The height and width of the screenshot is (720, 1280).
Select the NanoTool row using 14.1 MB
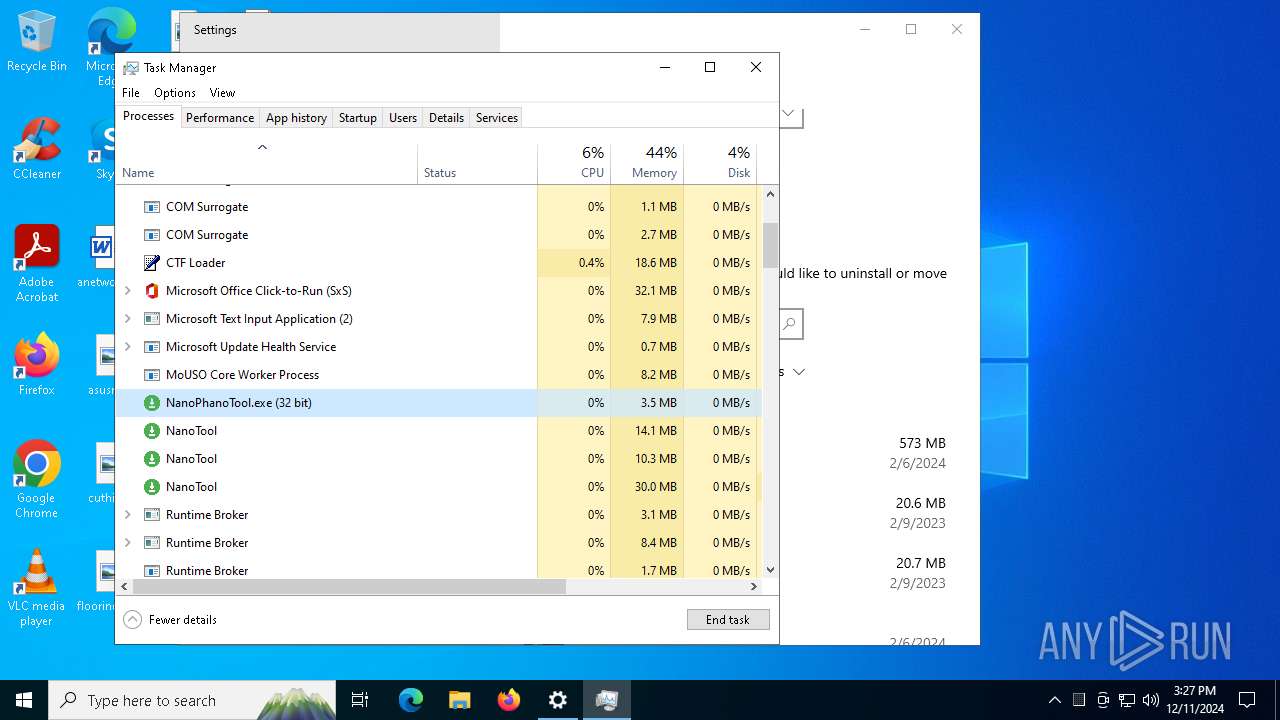pos(439,431)
